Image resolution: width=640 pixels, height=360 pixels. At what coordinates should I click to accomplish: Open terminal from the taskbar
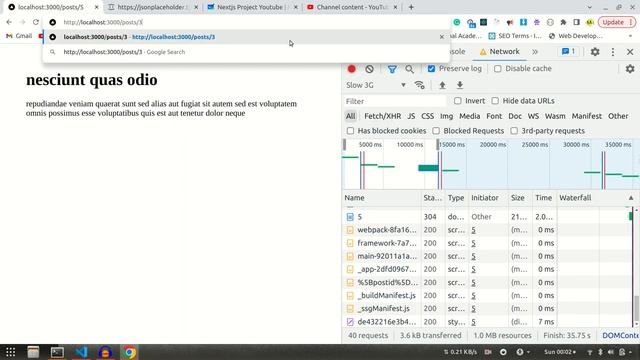(57, 352)
